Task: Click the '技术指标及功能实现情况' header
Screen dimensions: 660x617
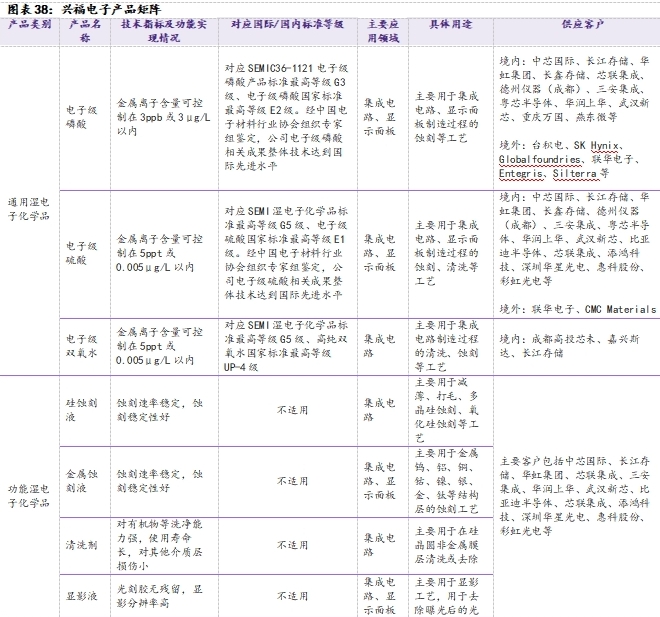Action: pyautogui.click(x=164, y=31)
